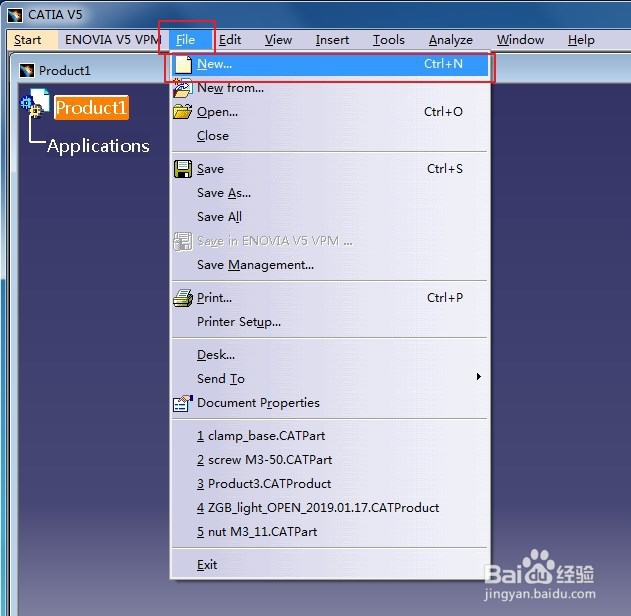Open the Help menu
The width and height of the screenshot is (631, 616).
pos(581,40)
